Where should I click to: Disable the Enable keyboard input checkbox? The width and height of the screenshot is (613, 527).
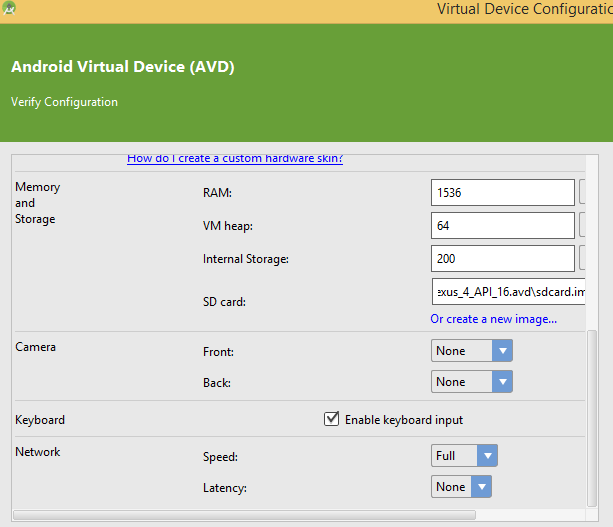pyautogui.click(x=332, y=420)
